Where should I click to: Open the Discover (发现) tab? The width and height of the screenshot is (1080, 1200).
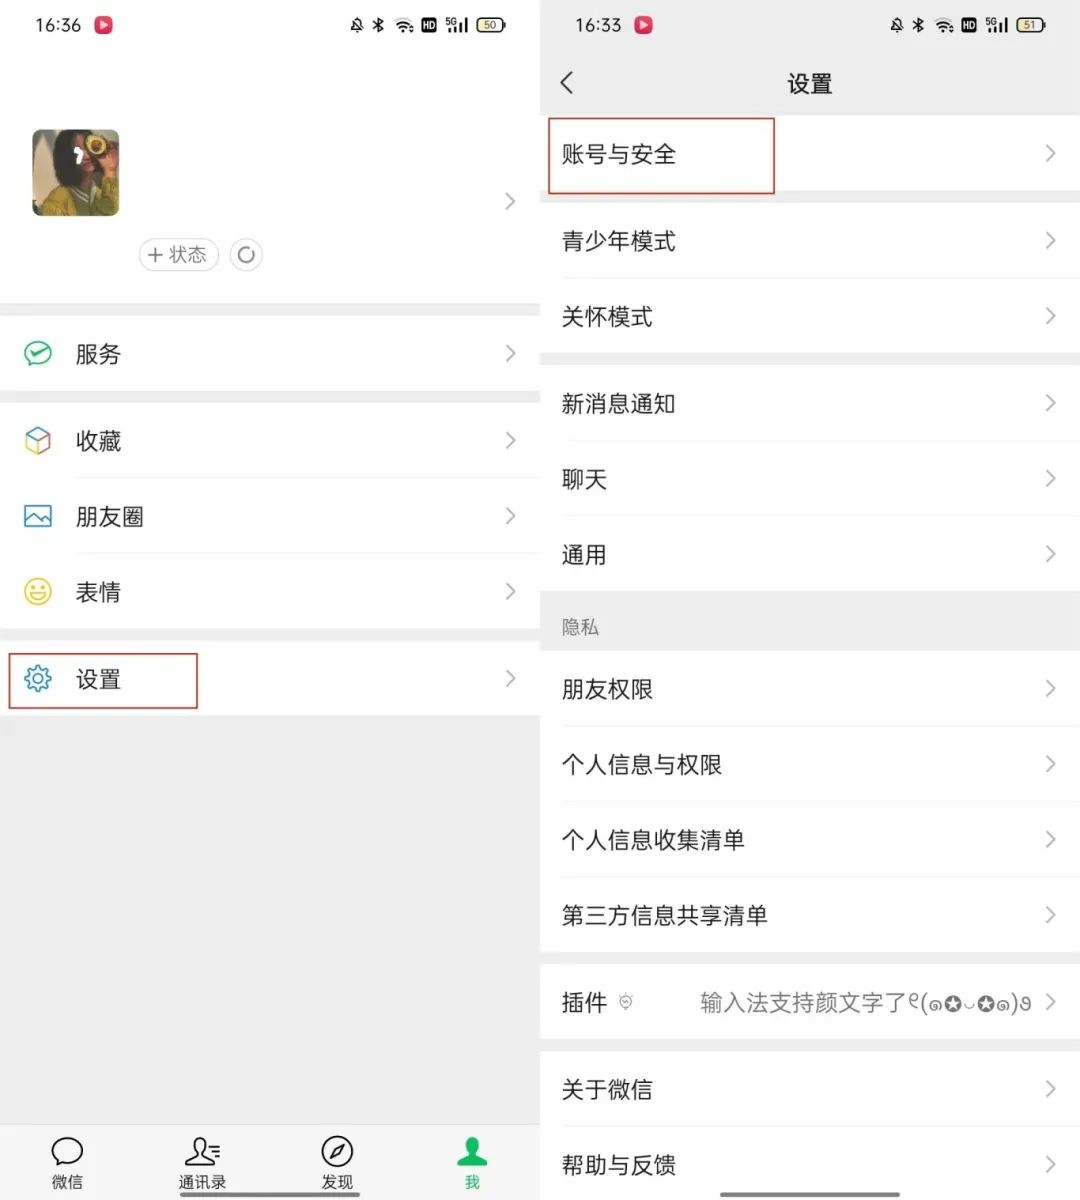point(337,1163)
